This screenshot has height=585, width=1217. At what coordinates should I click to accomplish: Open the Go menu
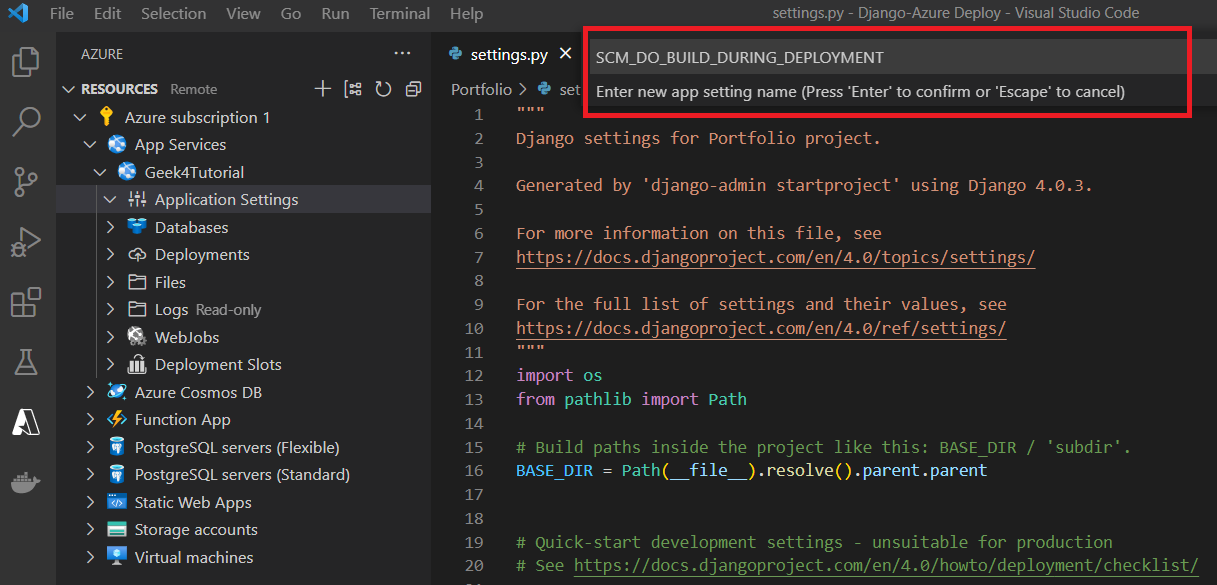point(291,14)
